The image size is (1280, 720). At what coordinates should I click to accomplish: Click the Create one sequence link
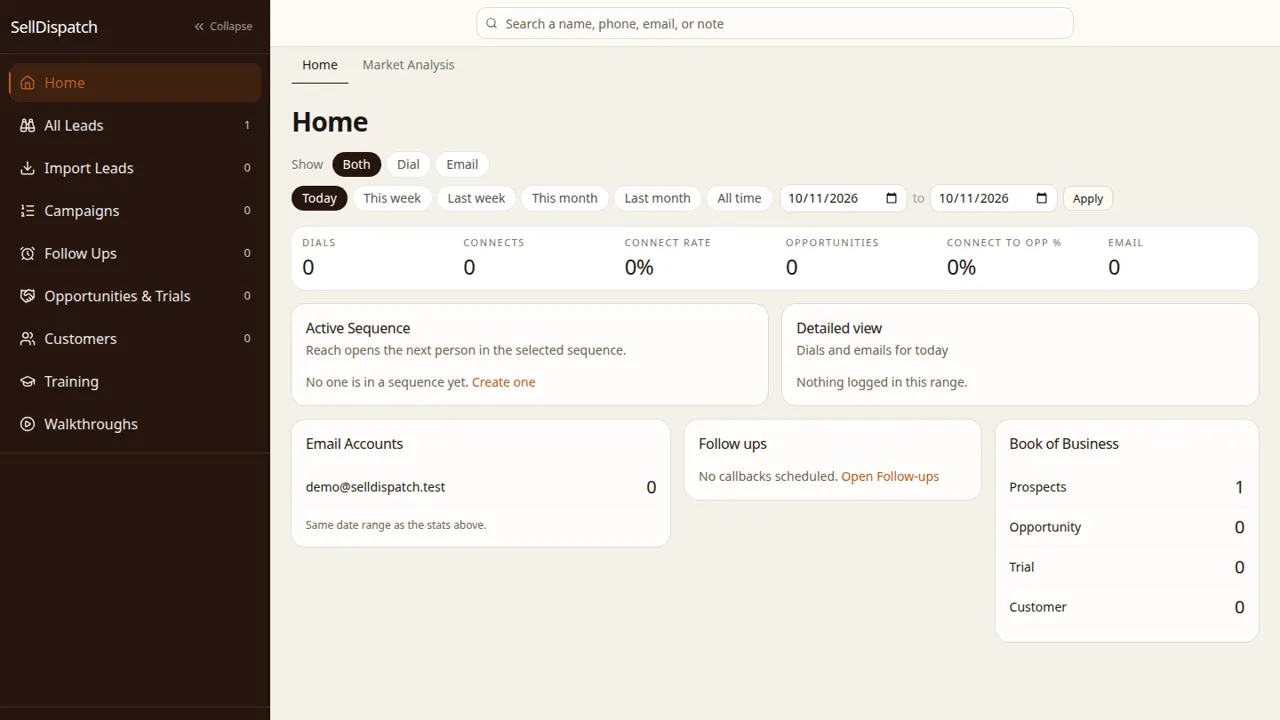[x=503, y=382]
